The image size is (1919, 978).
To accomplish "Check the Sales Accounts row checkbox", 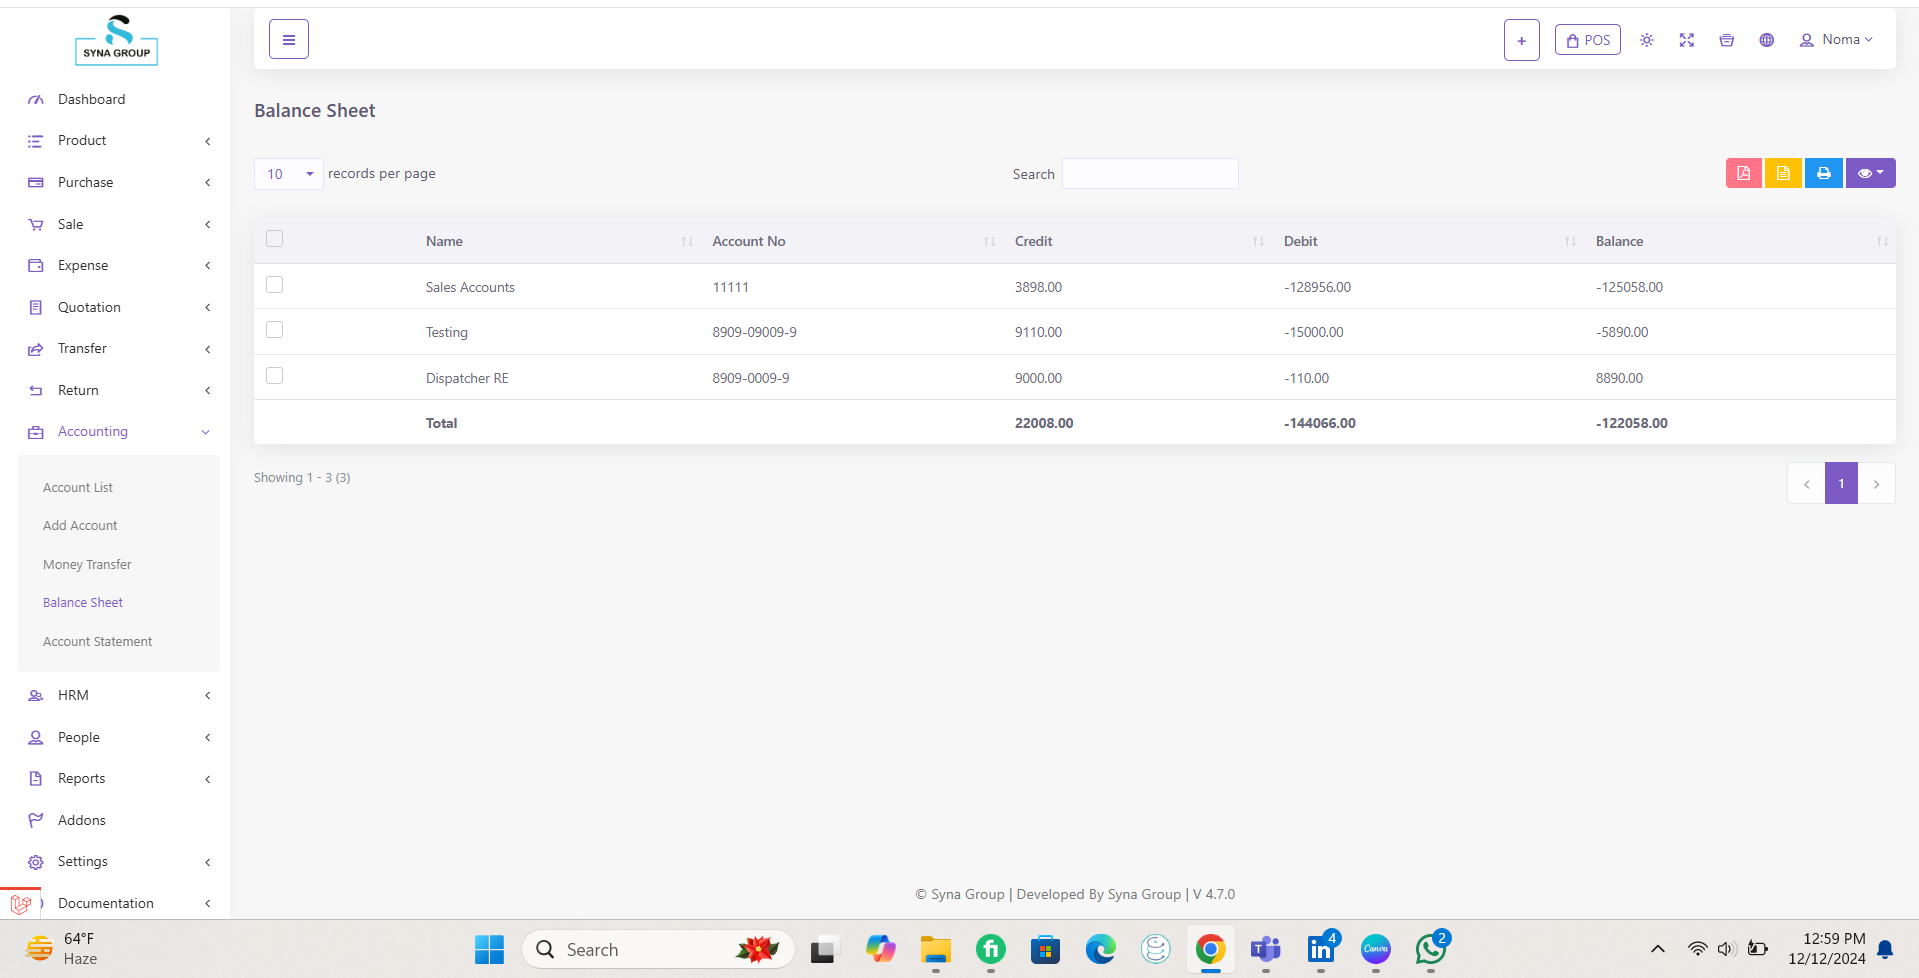I will 275,285.
